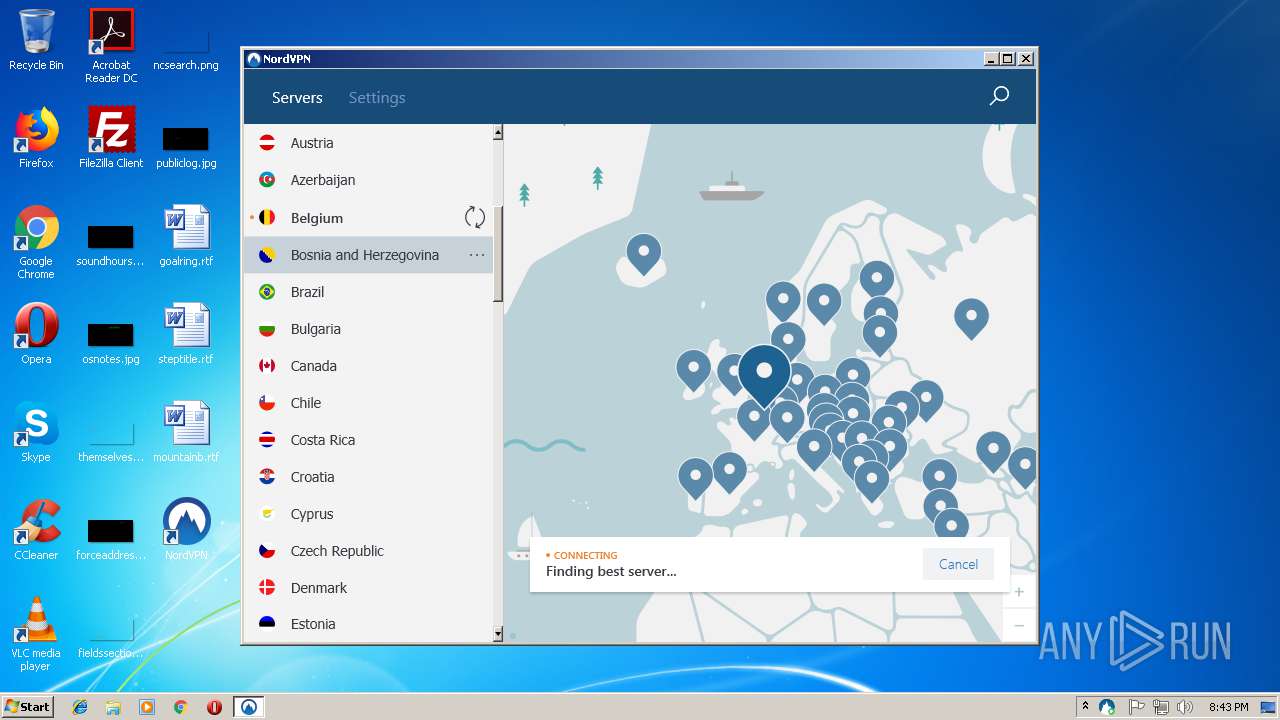Open Windows Explorer from the taskbar
This screenshot has height=720, width=1280.
click(113, 707)
